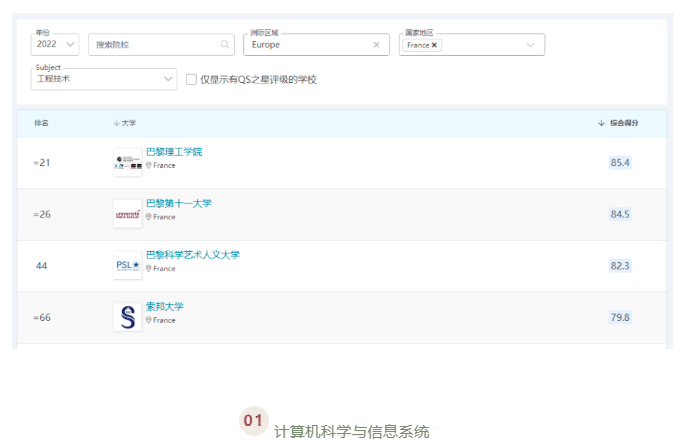Sort by 综合得分 column header
This screenshot has height=445, width=691.
click(618, 123)
